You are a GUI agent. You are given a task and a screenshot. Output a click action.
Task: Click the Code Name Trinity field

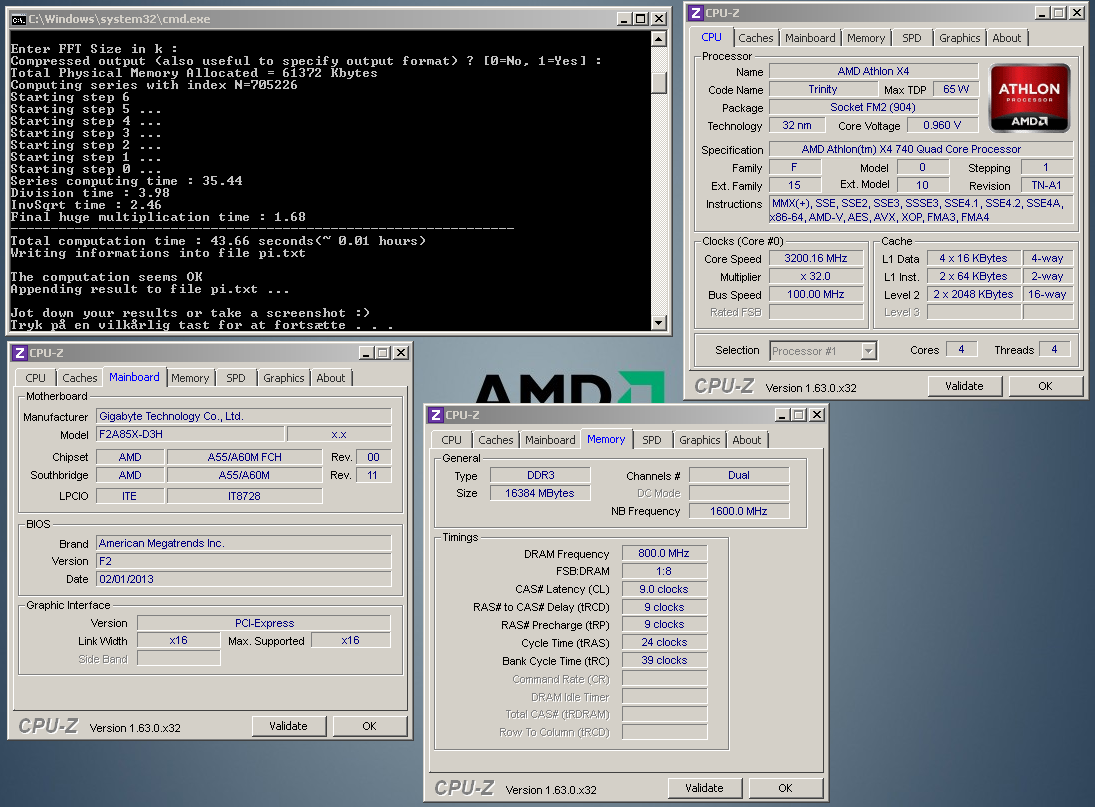coord(823,89)
